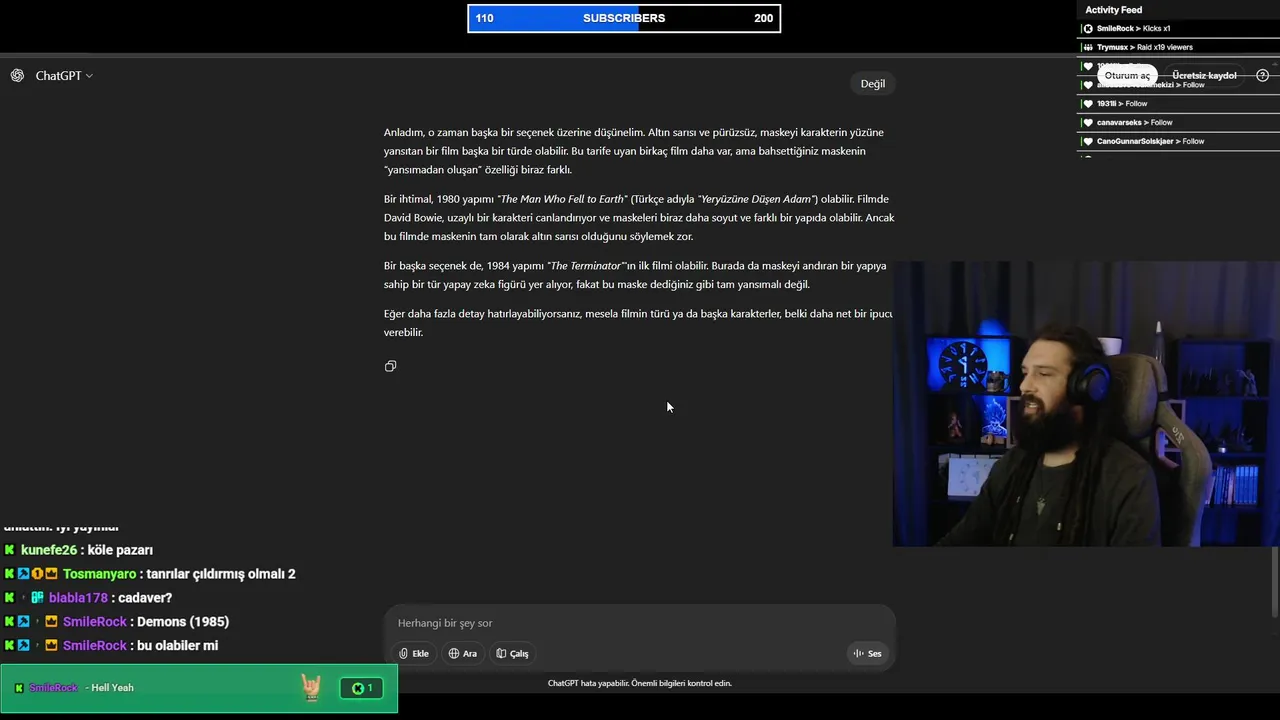1280x720 pixels.
Task: Click Trymusx Raid x19 viewers entry
Action: [1178, 47]
